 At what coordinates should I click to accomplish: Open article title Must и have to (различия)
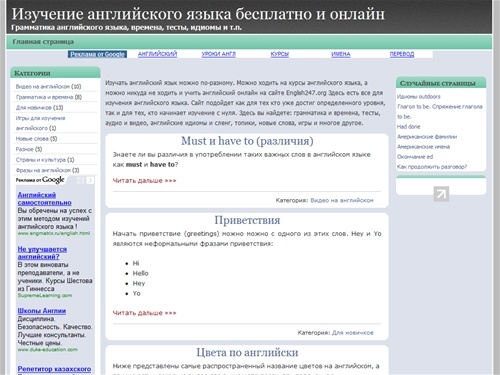click(247, 141)
